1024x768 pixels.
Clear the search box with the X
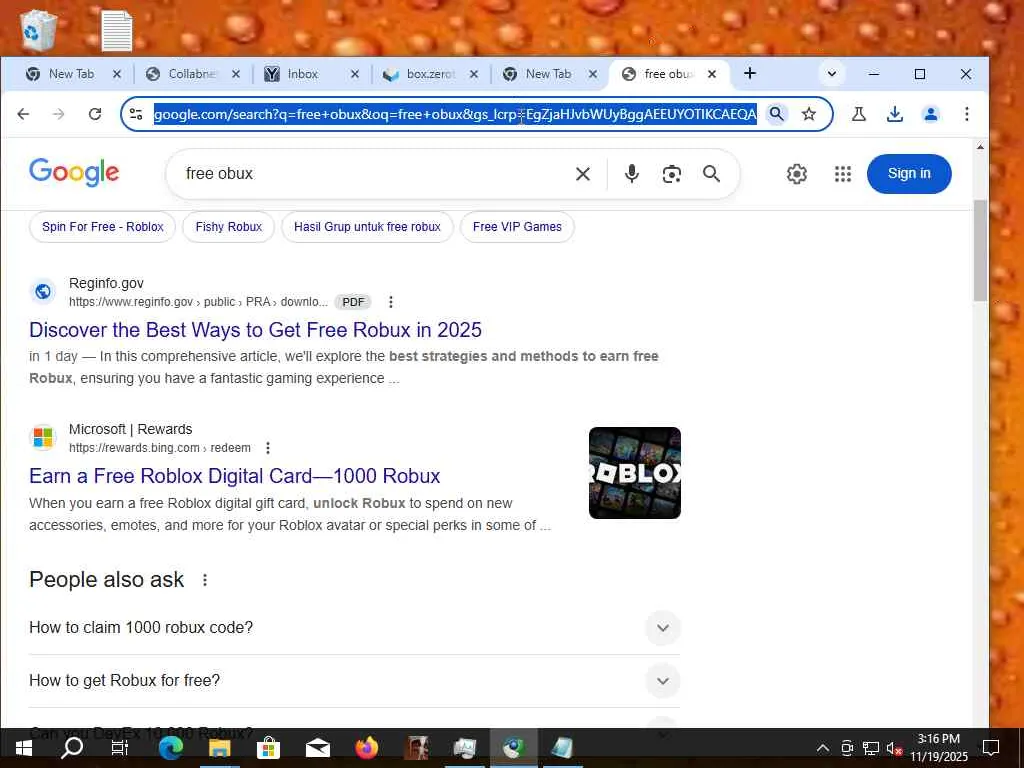pyautogui.click(x=583, y=174)
